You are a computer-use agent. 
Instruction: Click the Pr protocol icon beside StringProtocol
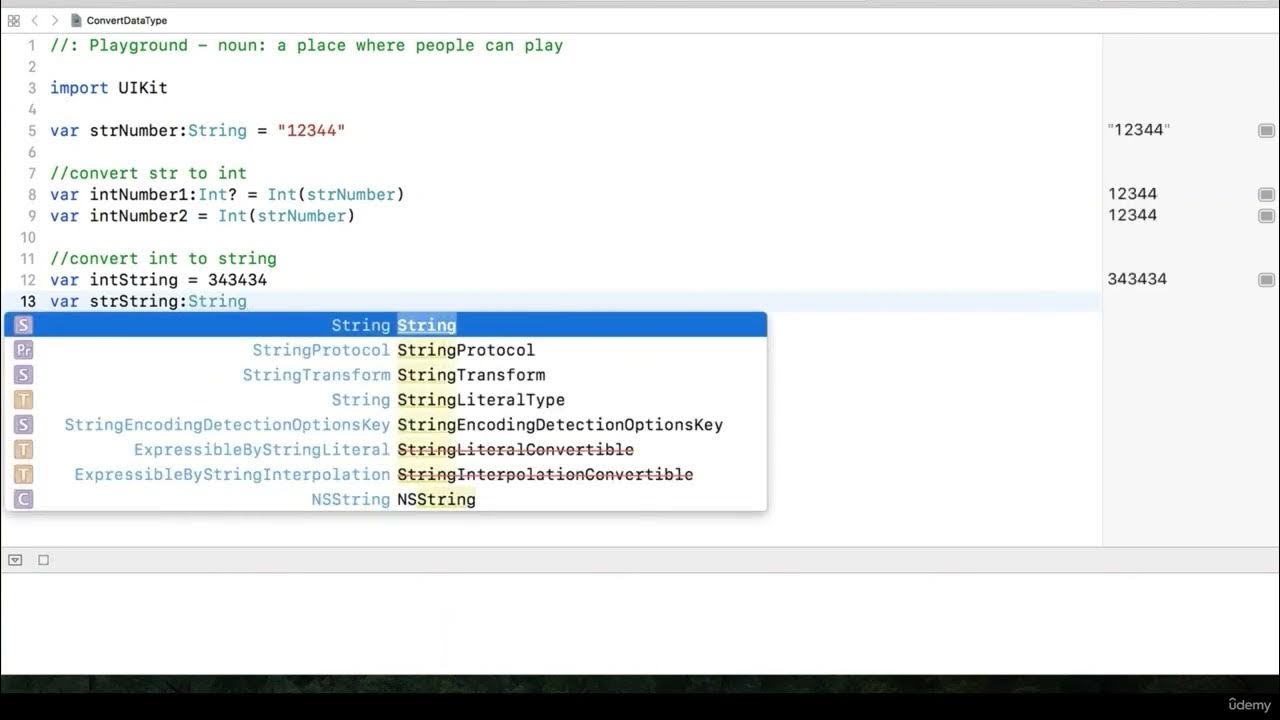[x=24, y=350]
